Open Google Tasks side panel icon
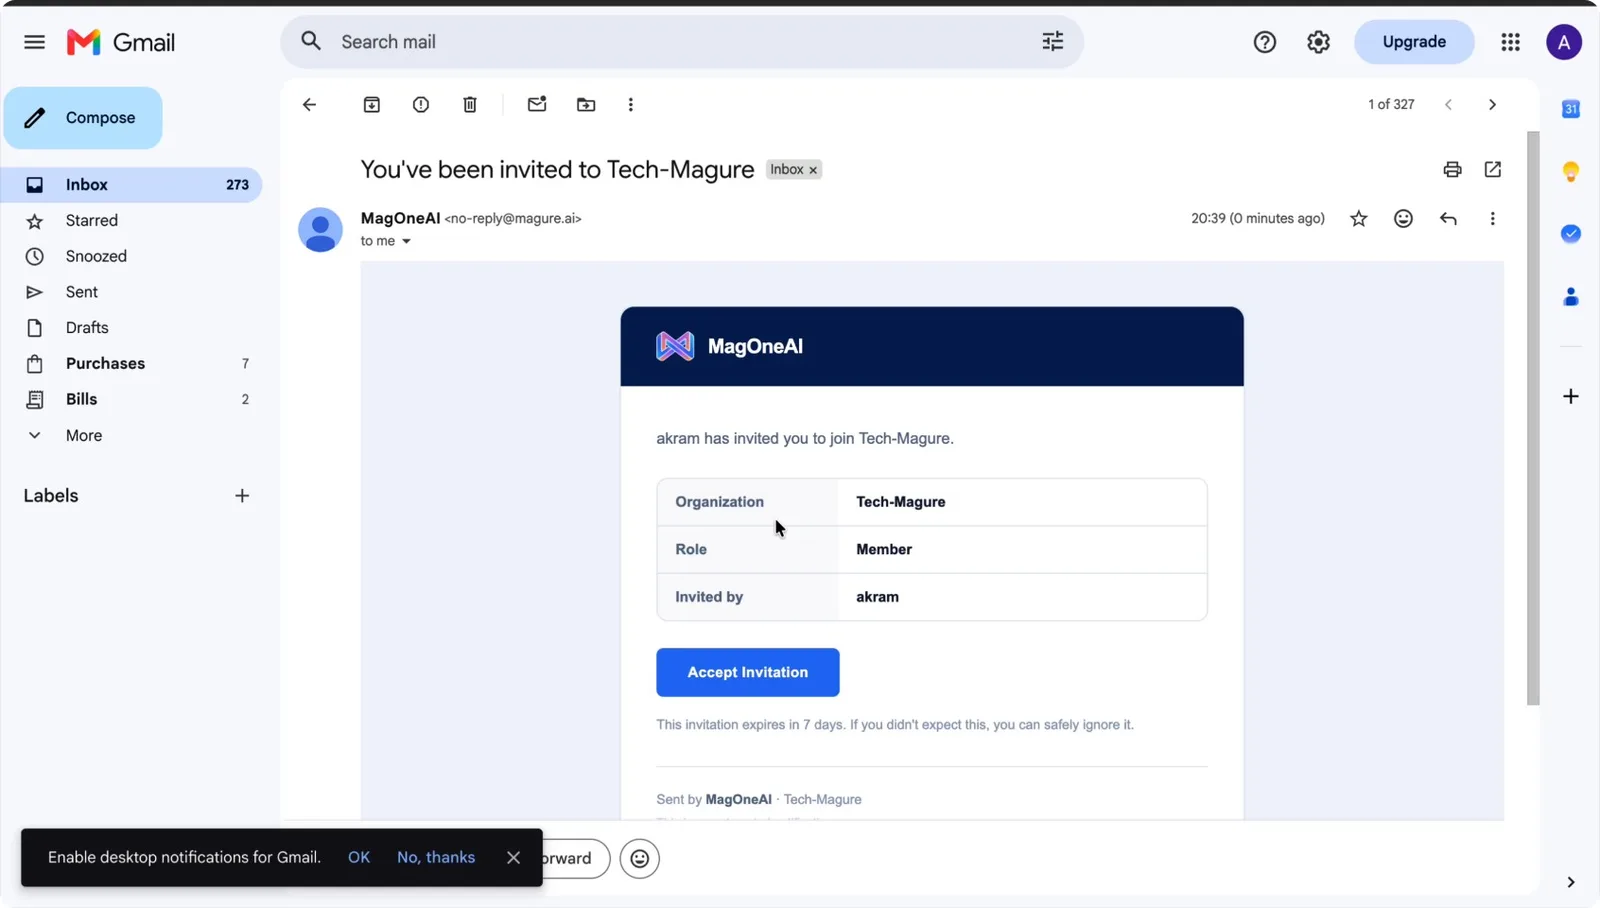1600x908 pixels. [1571, 233]
